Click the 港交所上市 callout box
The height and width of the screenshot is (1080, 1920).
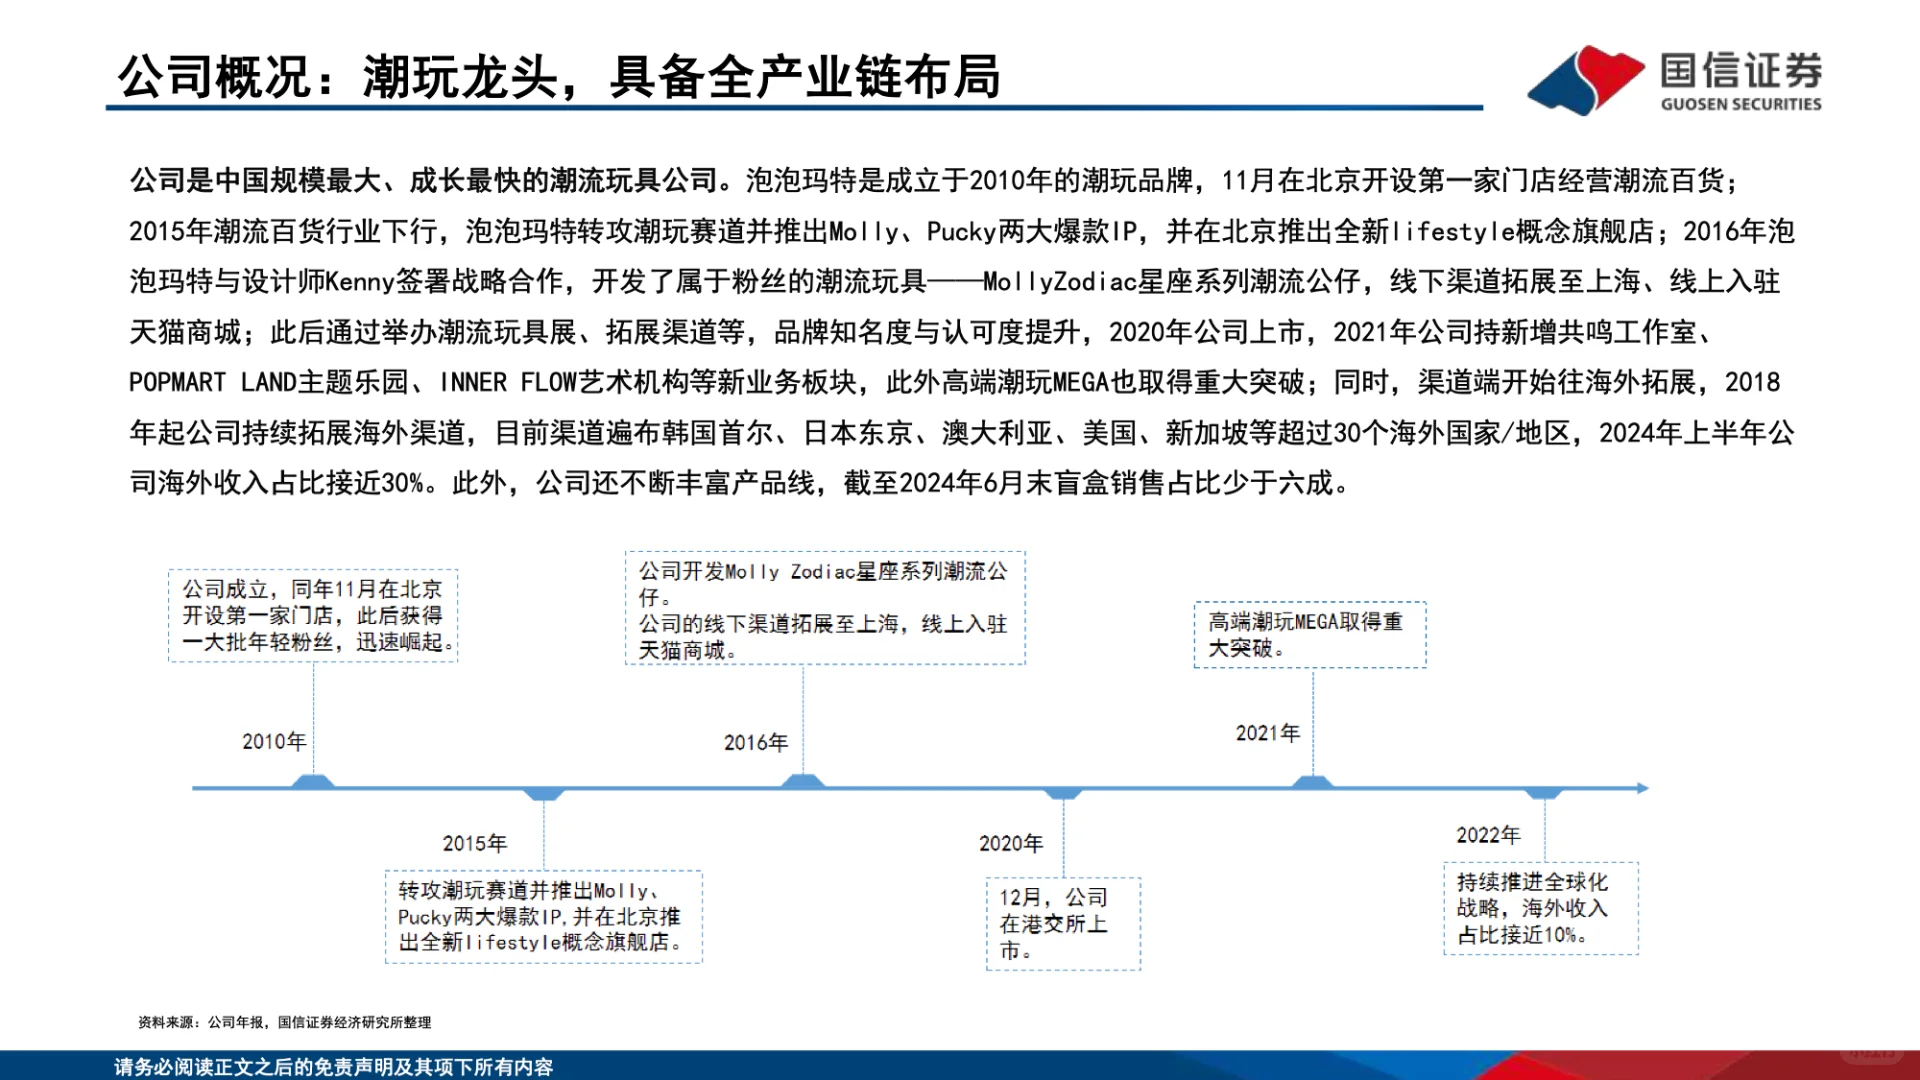(1063, 922)
